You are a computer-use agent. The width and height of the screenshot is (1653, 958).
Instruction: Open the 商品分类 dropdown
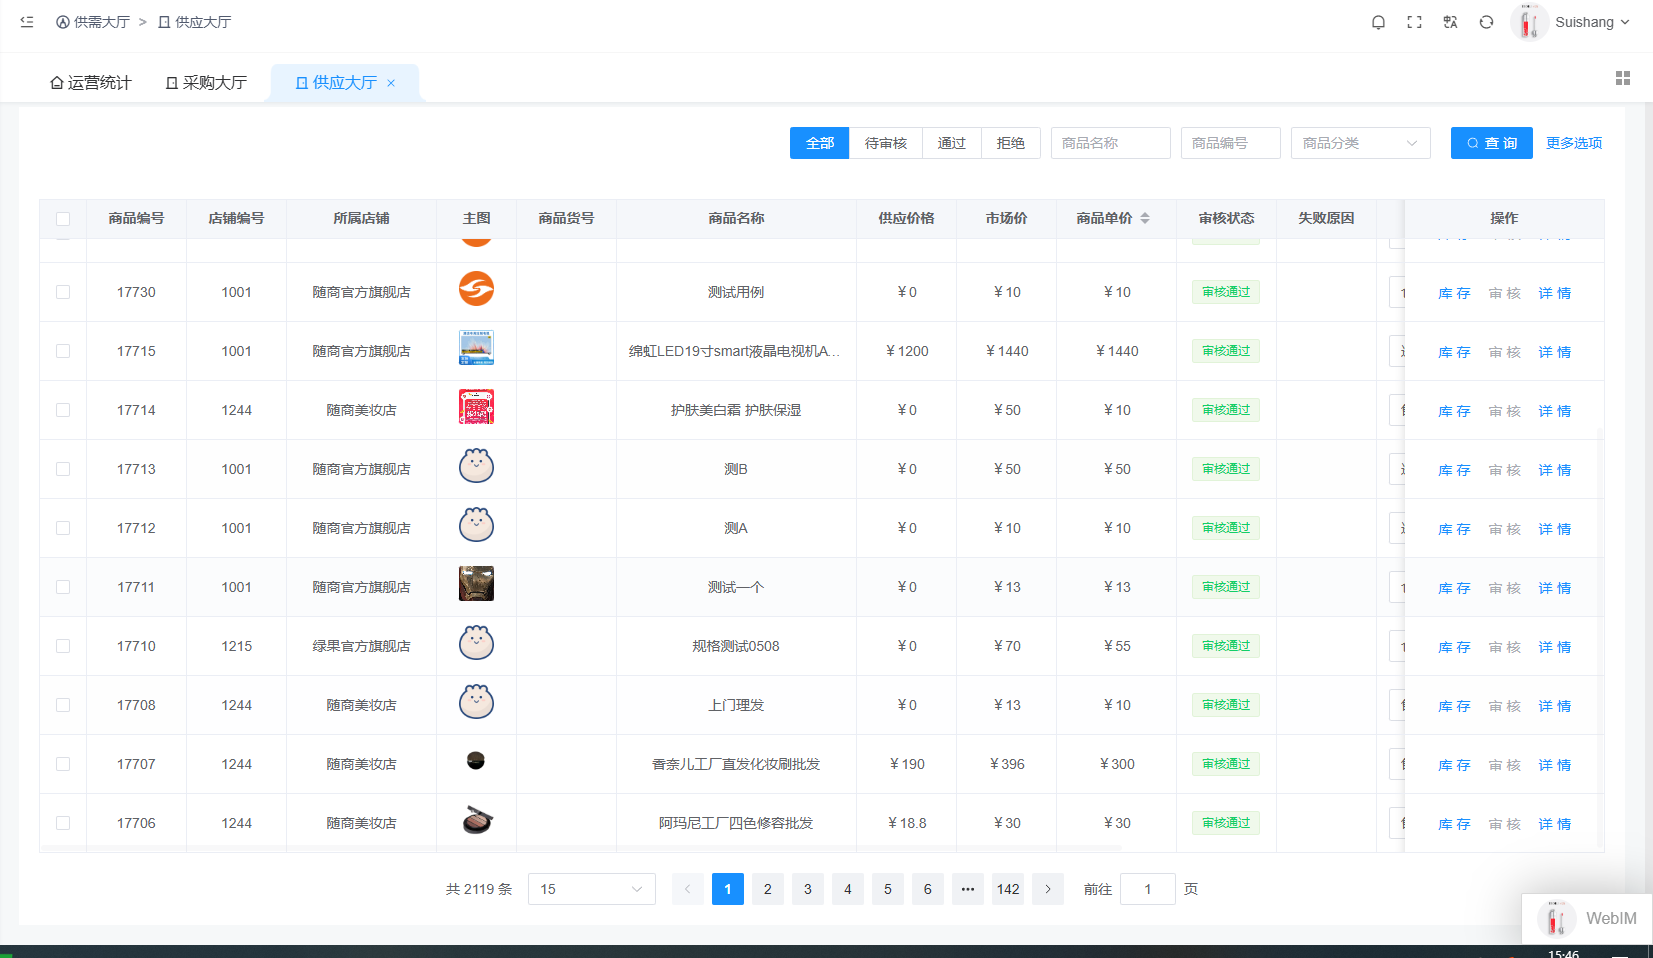click(x=1360, y=143)
